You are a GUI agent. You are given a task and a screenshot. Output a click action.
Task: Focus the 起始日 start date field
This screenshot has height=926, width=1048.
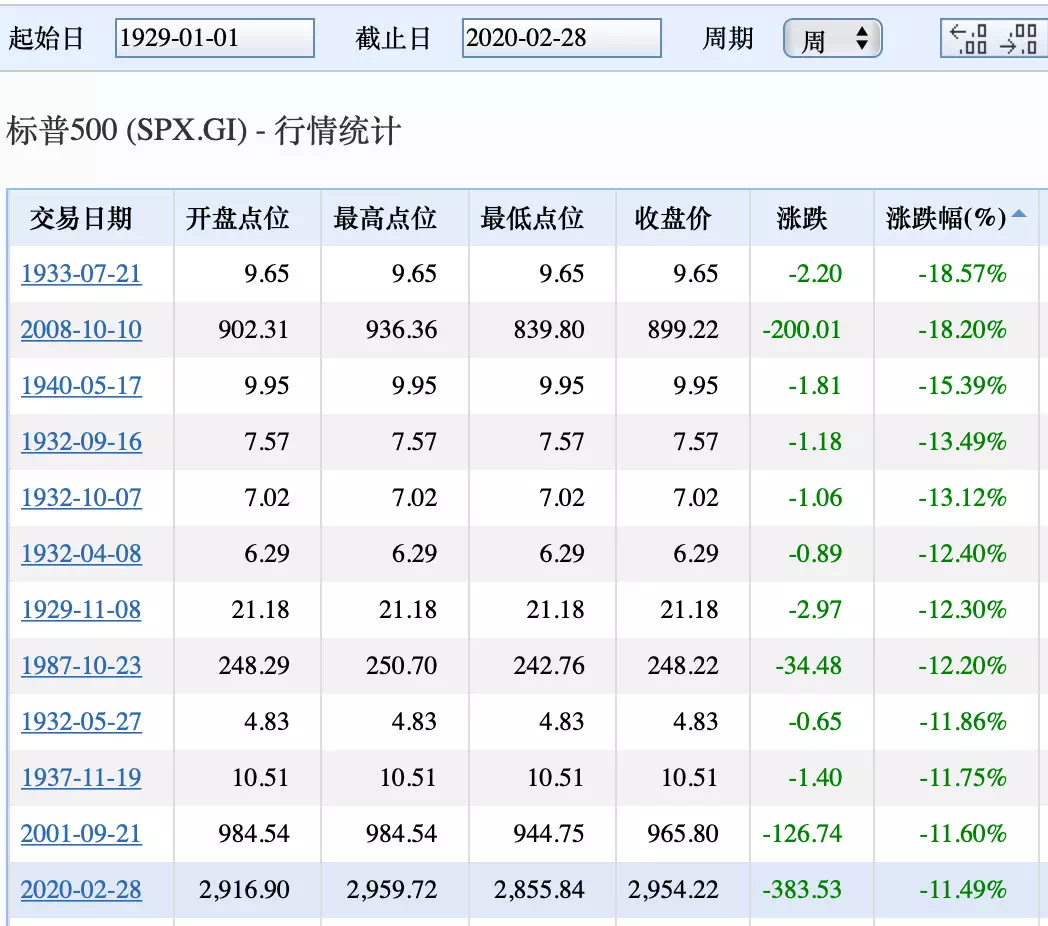[215, 38]
